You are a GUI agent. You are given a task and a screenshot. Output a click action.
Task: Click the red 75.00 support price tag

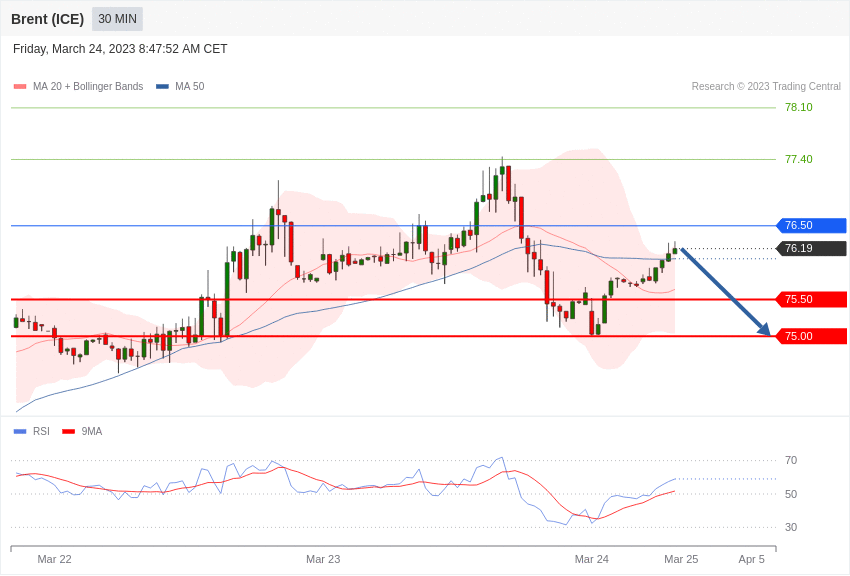(812, 336)
